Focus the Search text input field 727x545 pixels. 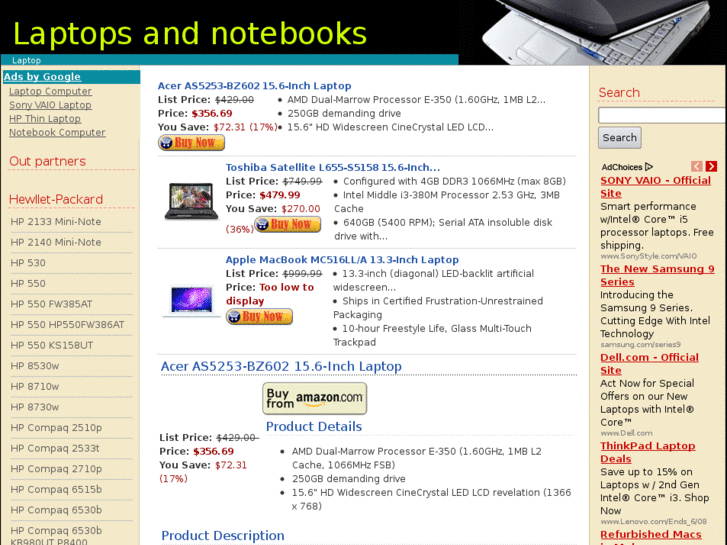pyautogui.click(x=662, y=115)
